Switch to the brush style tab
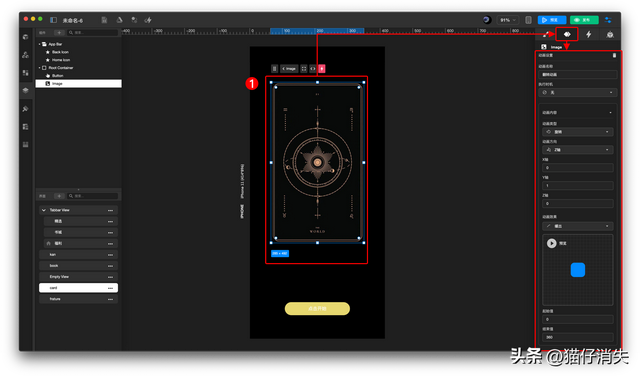Viewport: 640px width, 376px height. point(546,35)
